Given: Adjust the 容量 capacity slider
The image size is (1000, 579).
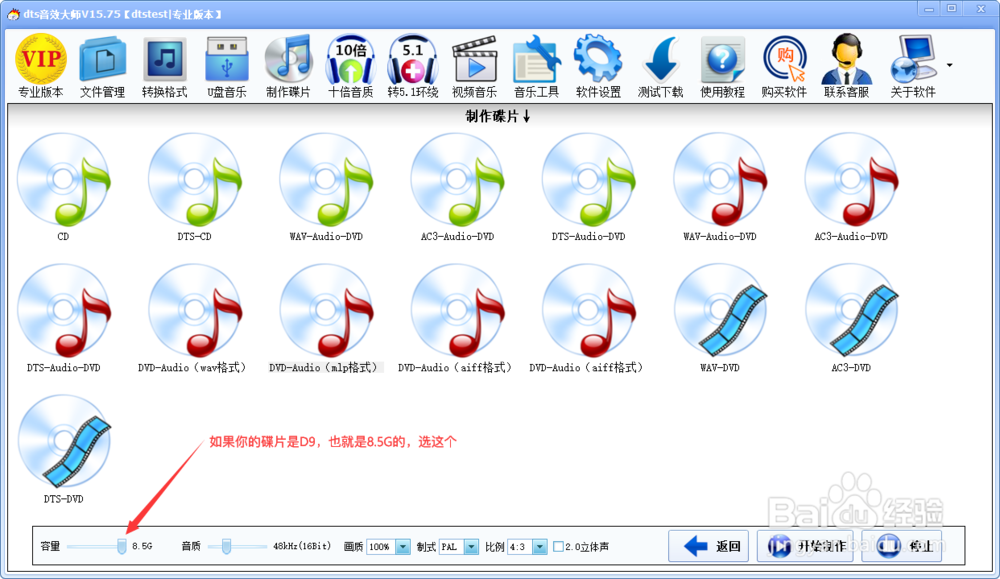Looking at the screenshot, I should [x=118, y=546].
